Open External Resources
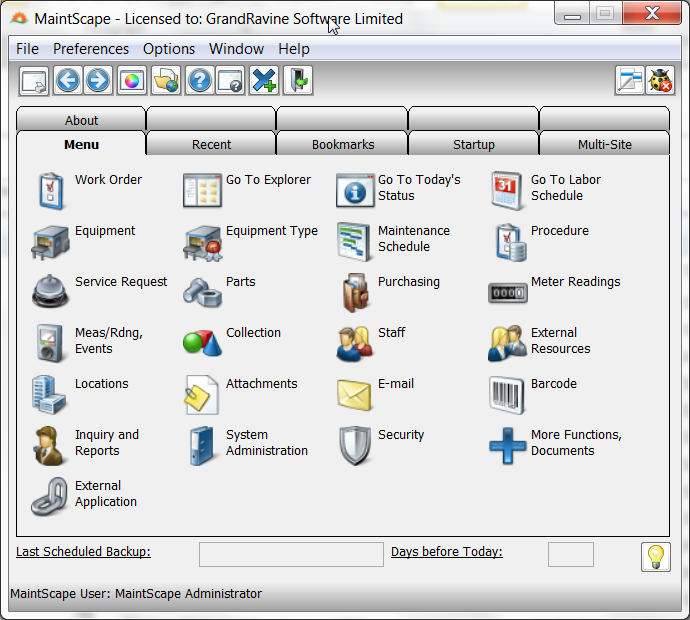Screen dimensions: 690x620 tap(507, 344)
